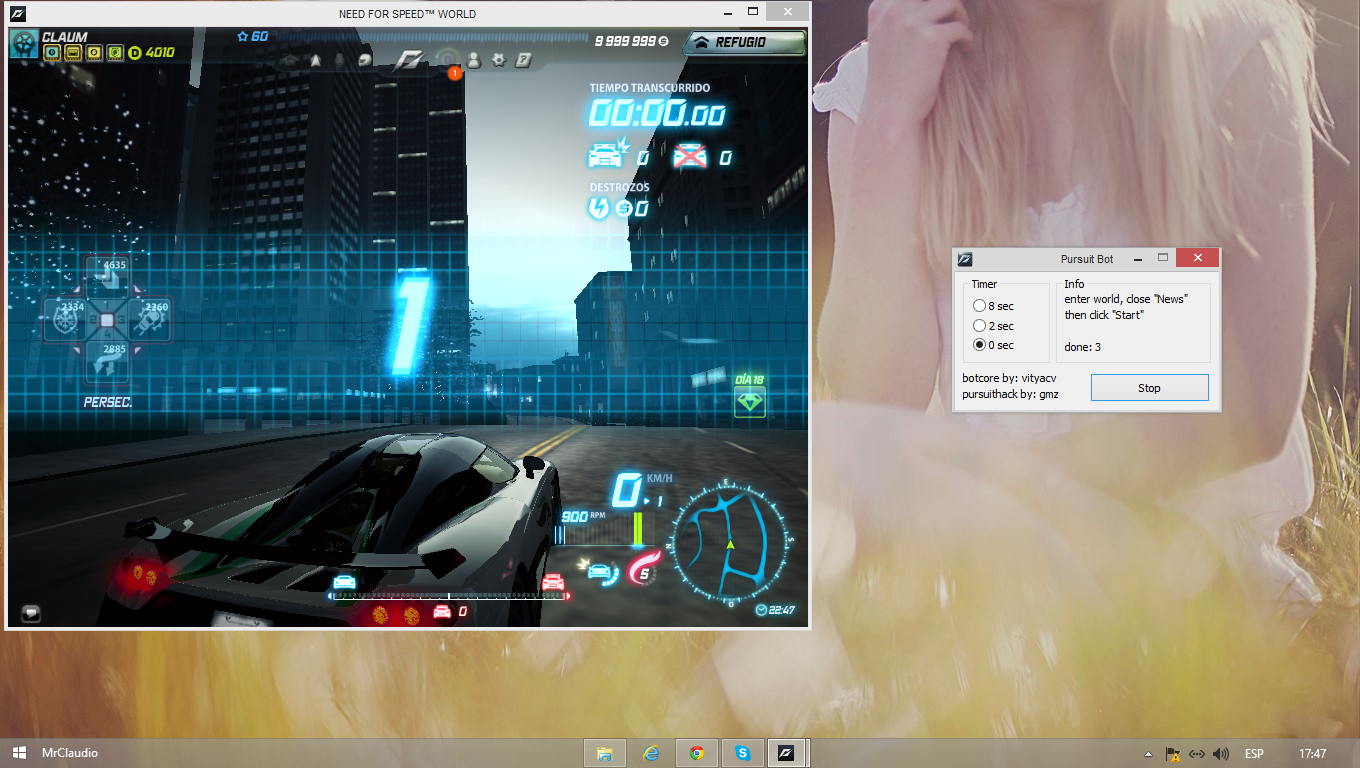The width and height of the screenshot is (1360, 768).
Task: Click the PERSEC. power-up set label
Action: tap(108, 402)
